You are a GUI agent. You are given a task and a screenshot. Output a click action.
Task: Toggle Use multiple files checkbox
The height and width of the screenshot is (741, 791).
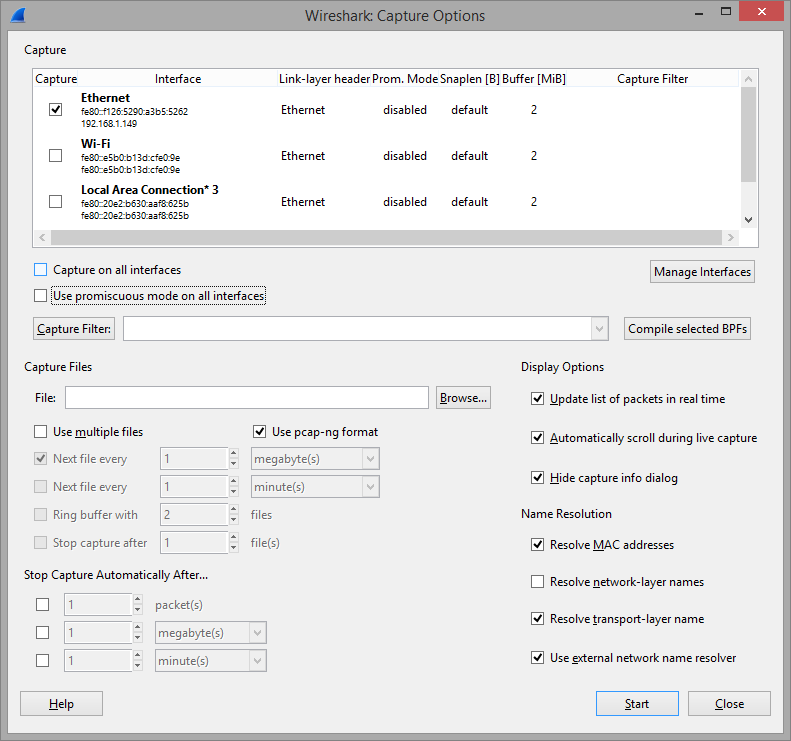click(40, 432)
